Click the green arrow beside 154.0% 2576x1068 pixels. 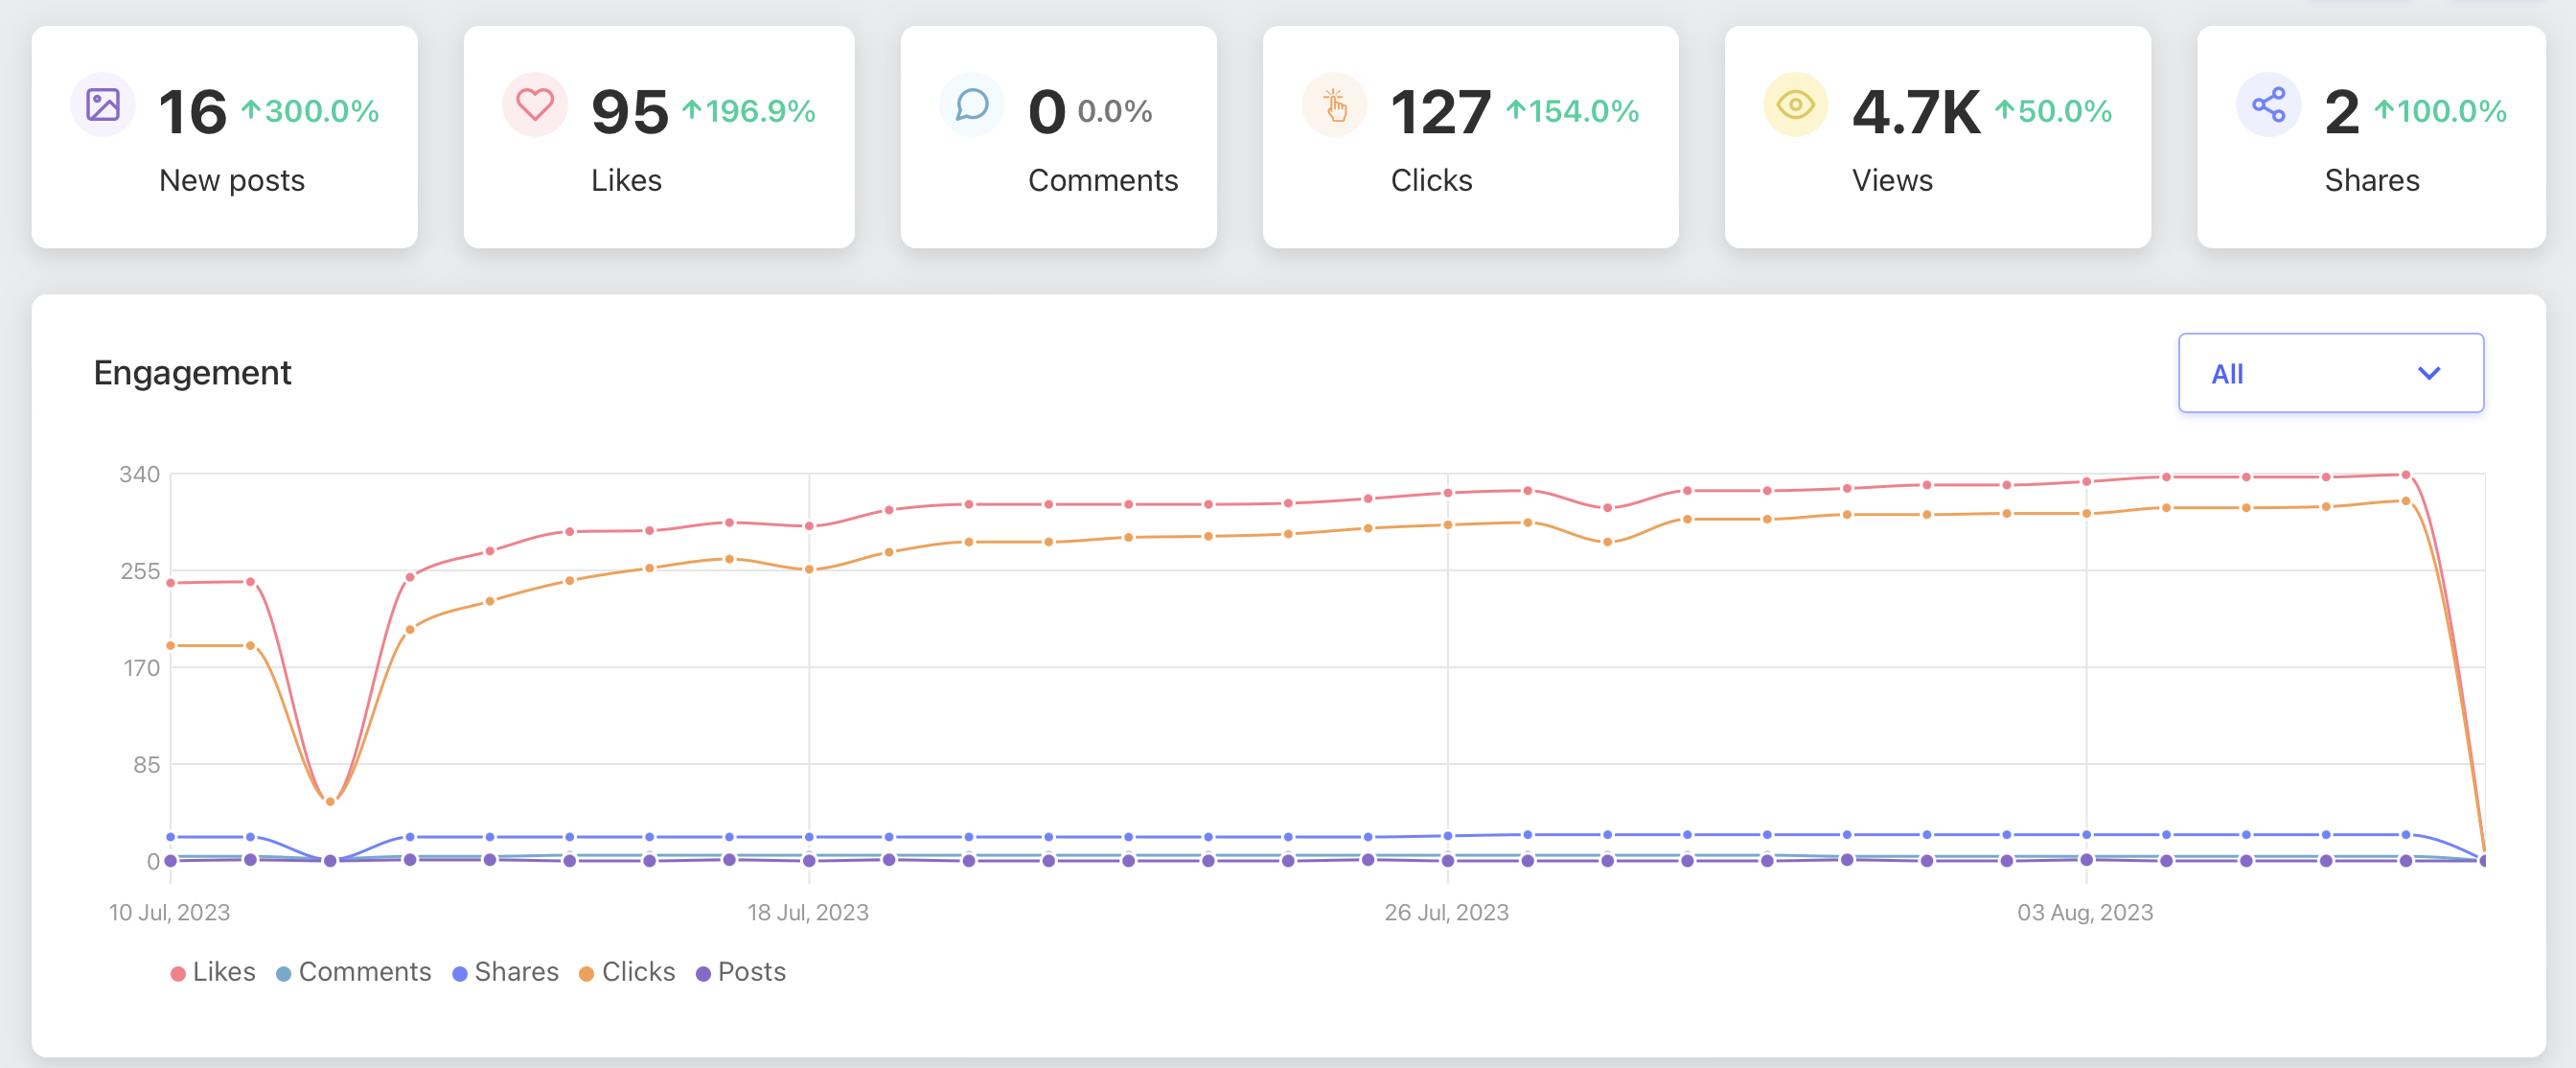[x=1516, y=110]
